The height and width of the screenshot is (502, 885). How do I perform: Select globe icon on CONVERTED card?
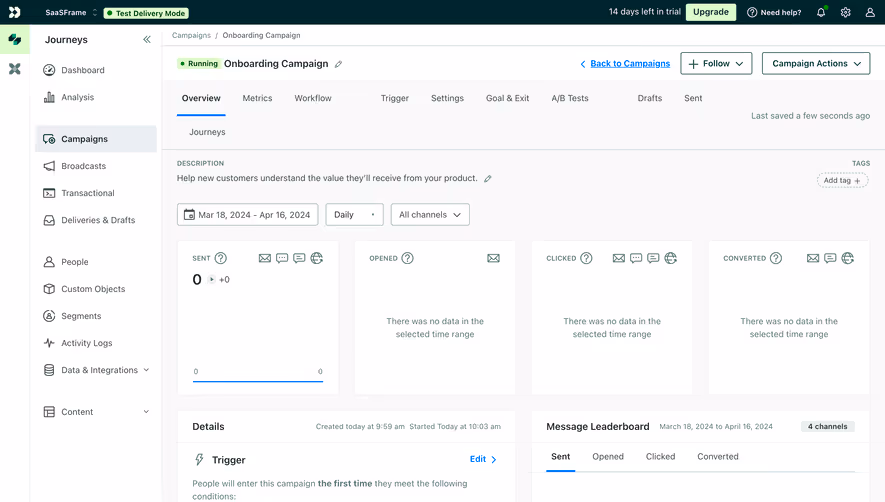point(848,258)
